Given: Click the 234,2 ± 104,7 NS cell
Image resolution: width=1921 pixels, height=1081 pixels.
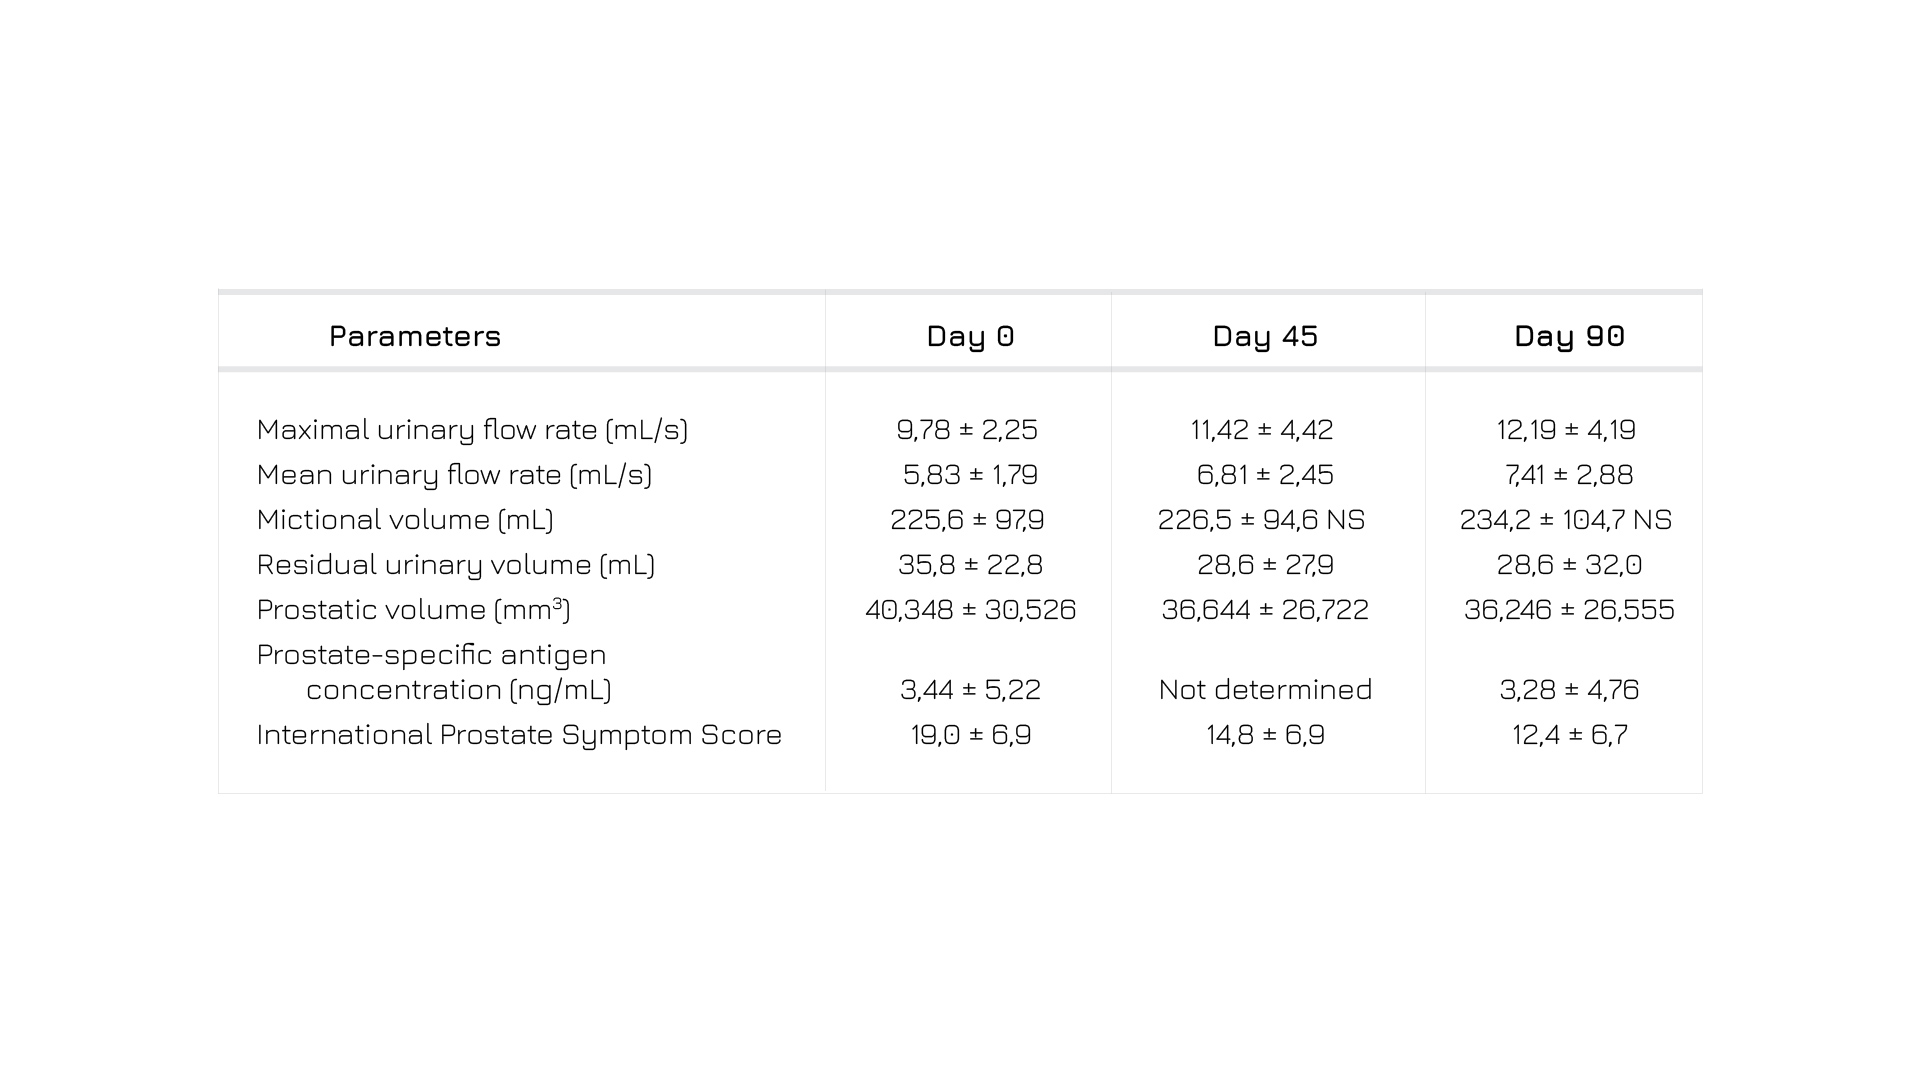Looking at the screenshot, I should (x=1565, y=520).
